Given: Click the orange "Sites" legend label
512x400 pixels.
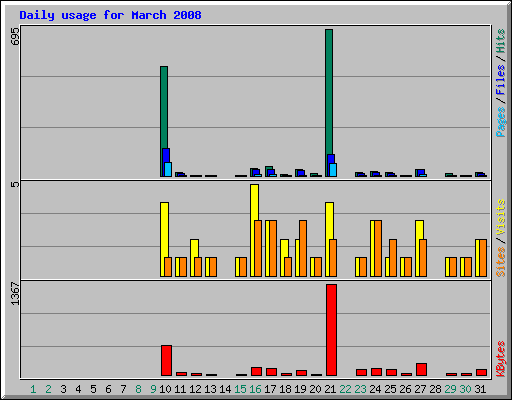Looking at the screenshot, I should coord(501,262).
